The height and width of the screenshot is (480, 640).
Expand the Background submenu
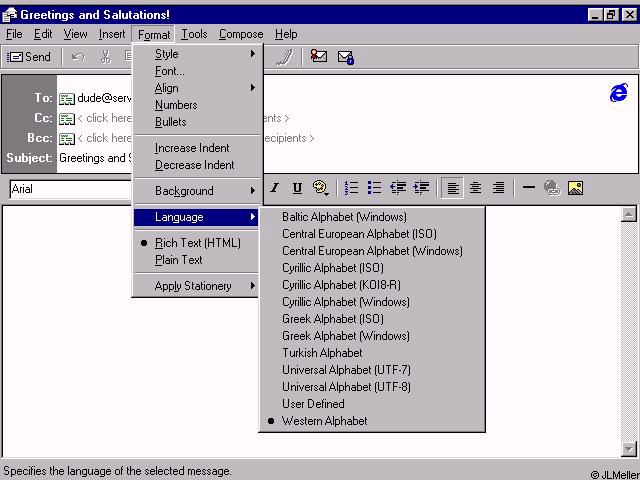tap(196, 191)
